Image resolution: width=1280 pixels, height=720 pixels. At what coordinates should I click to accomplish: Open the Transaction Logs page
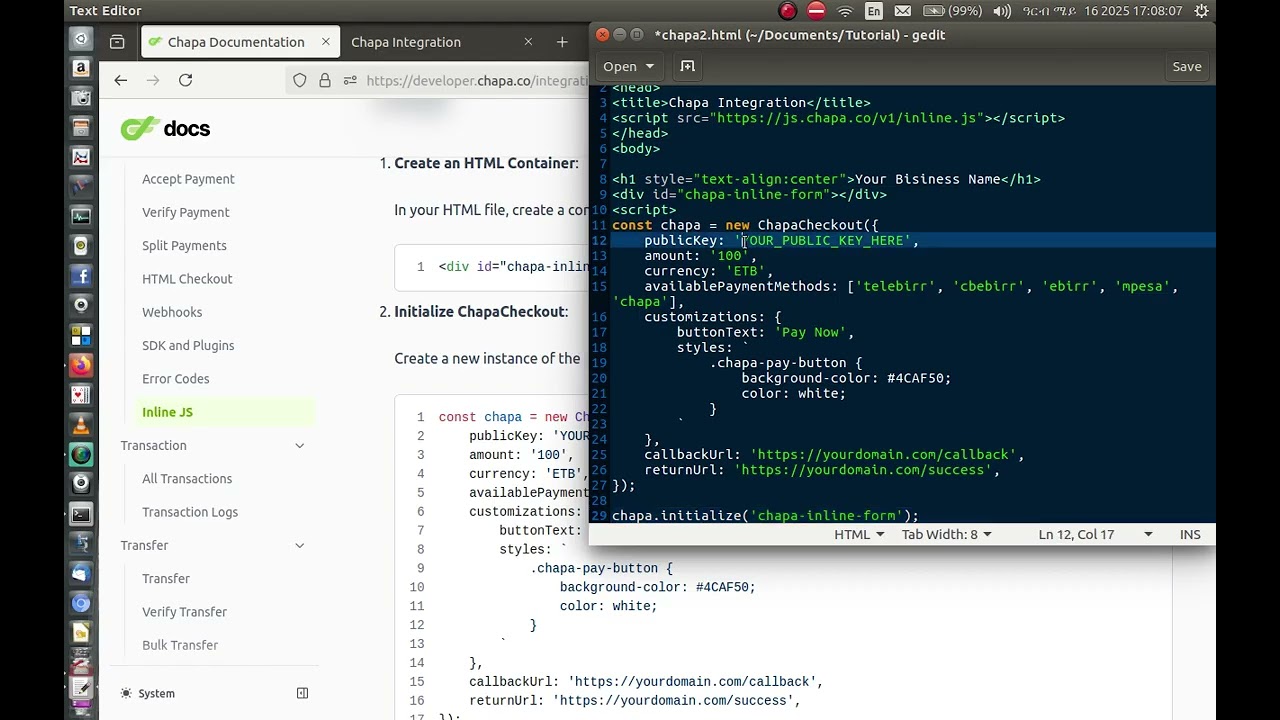190,512
